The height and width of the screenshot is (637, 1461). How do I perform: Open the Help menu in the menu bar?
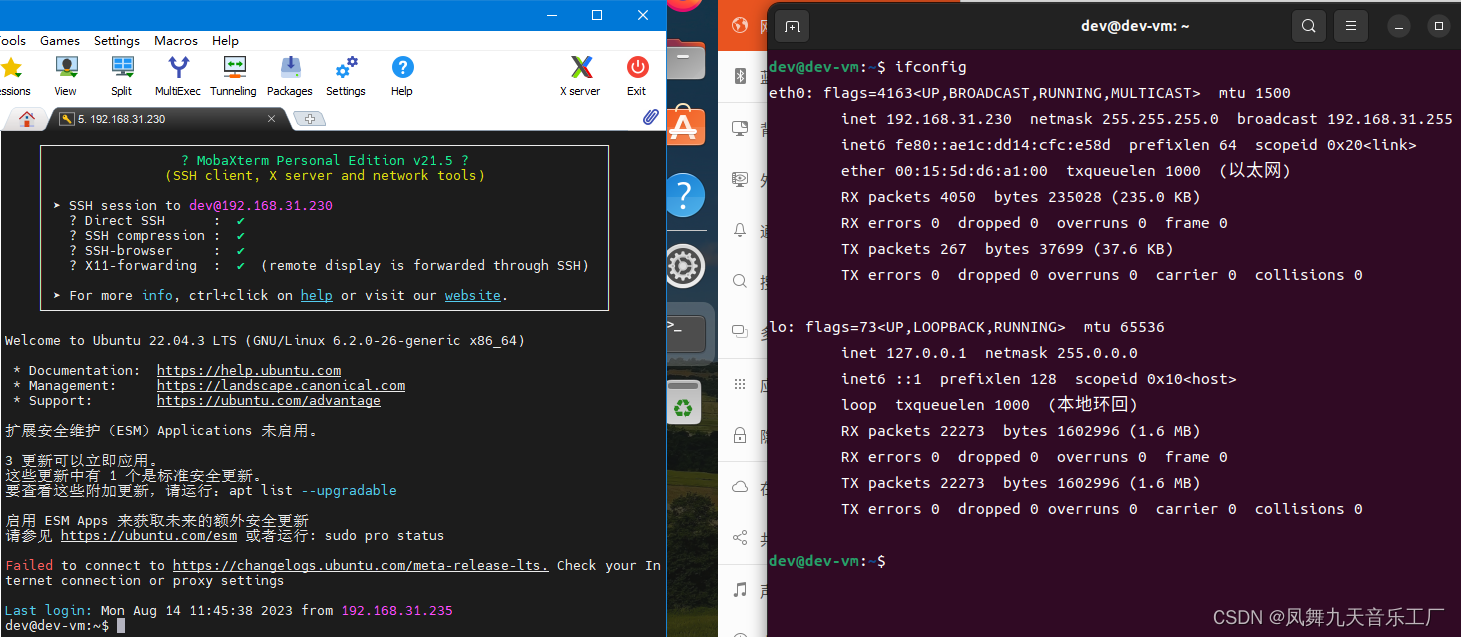tap(225, 41)
